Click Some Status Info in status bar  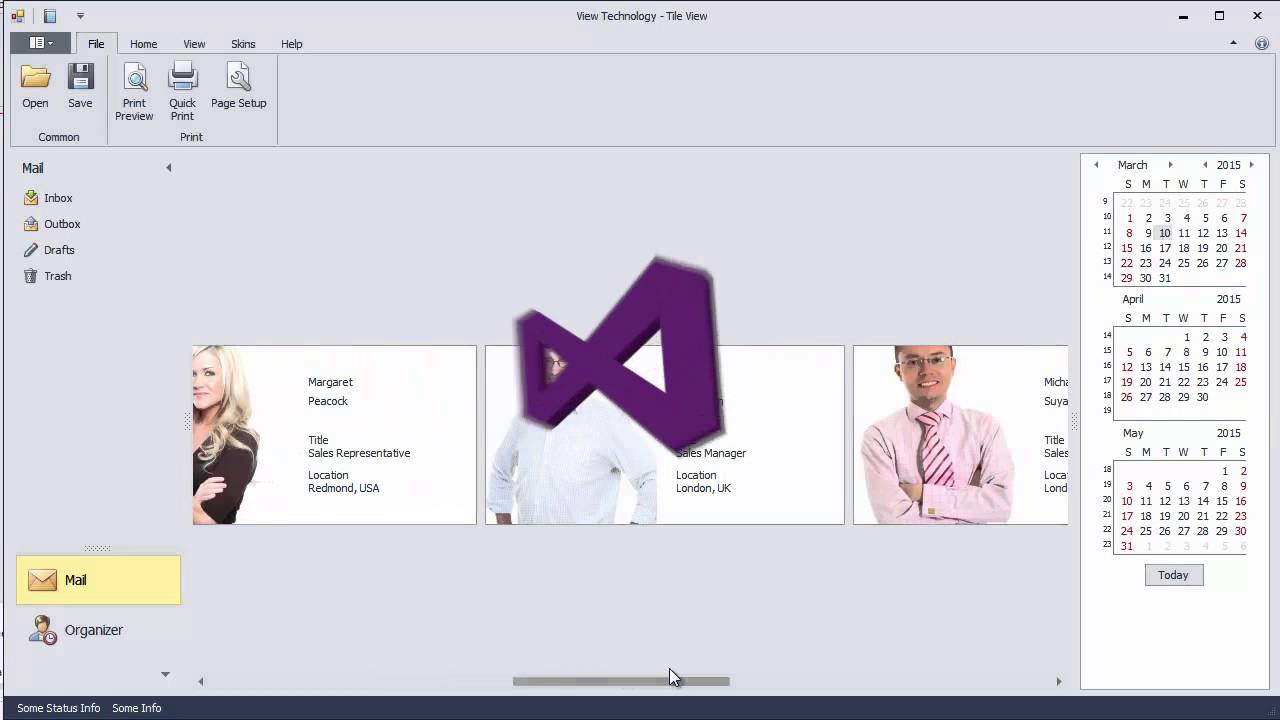coord(59,708)
